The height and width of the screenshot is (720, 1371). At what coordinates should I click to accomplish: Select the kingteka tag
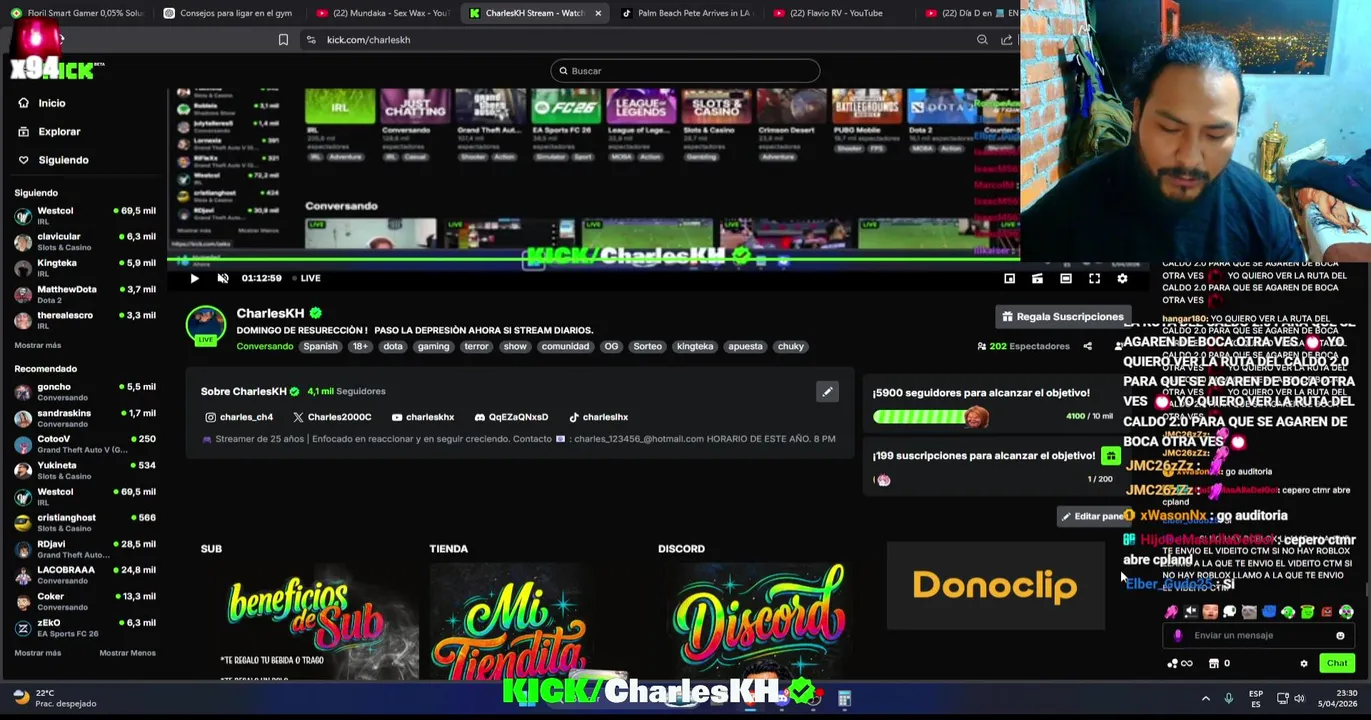pyautogui.click(x=695, y=346)
